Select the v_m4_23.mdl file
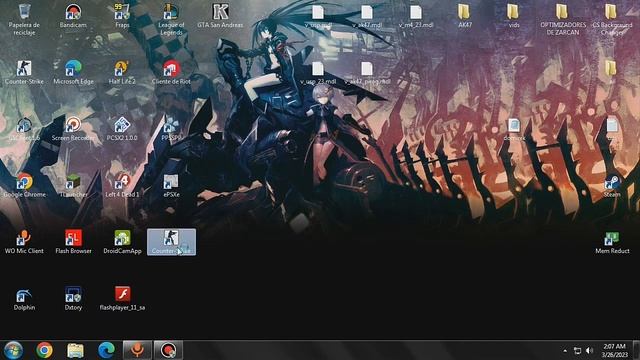Viewport: 640px width, 360px height. 416,16
